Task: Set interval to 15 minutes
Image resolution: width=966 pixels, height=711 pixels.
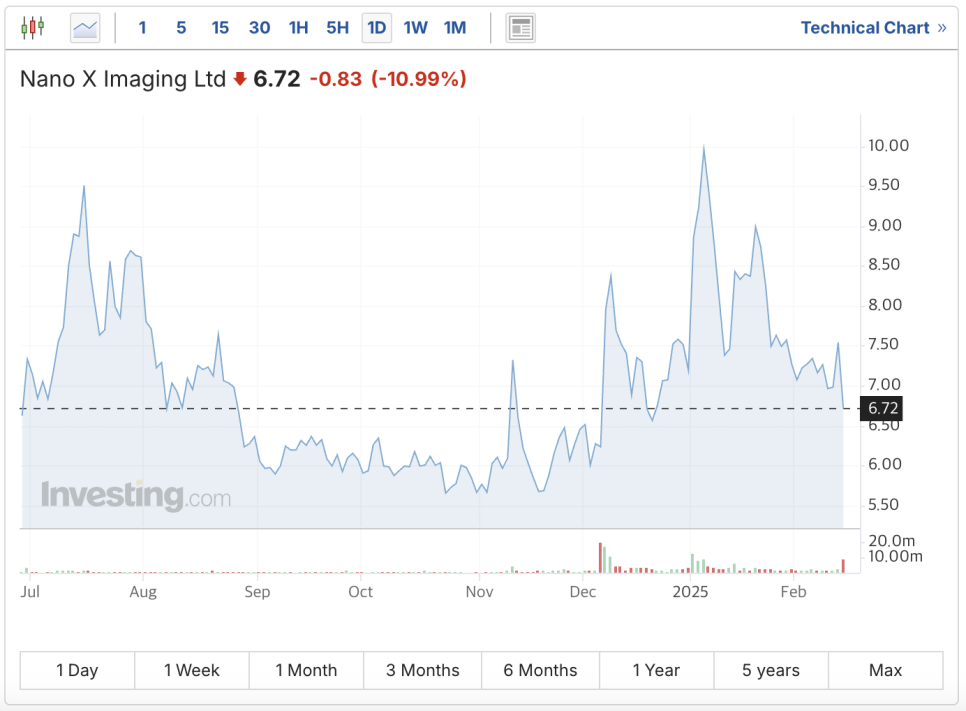Action: 220,28
